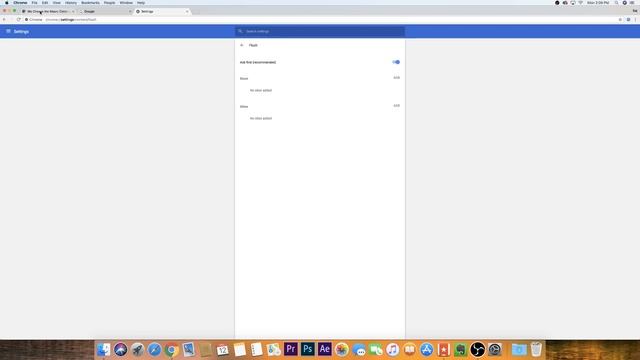The width and height of the screenshot is (640, 360).
Task: Open the Chrome menu in the menu bar
Action: click(x=20, y=3)
